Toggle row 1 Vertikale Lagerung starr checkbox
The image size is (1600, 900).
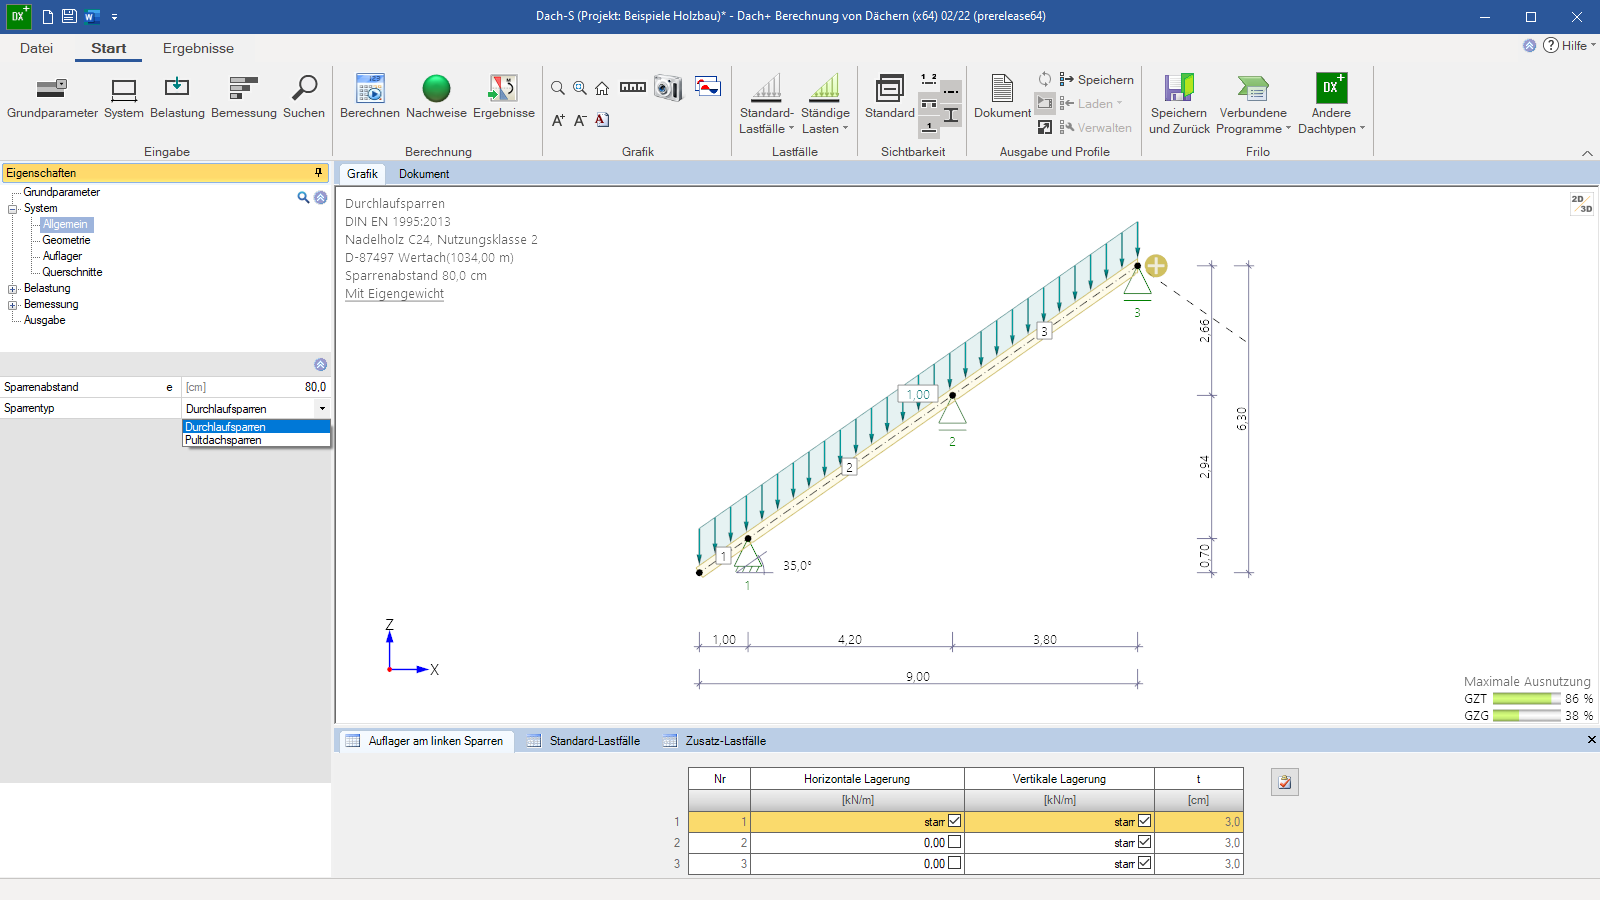tap(1144, 821)
